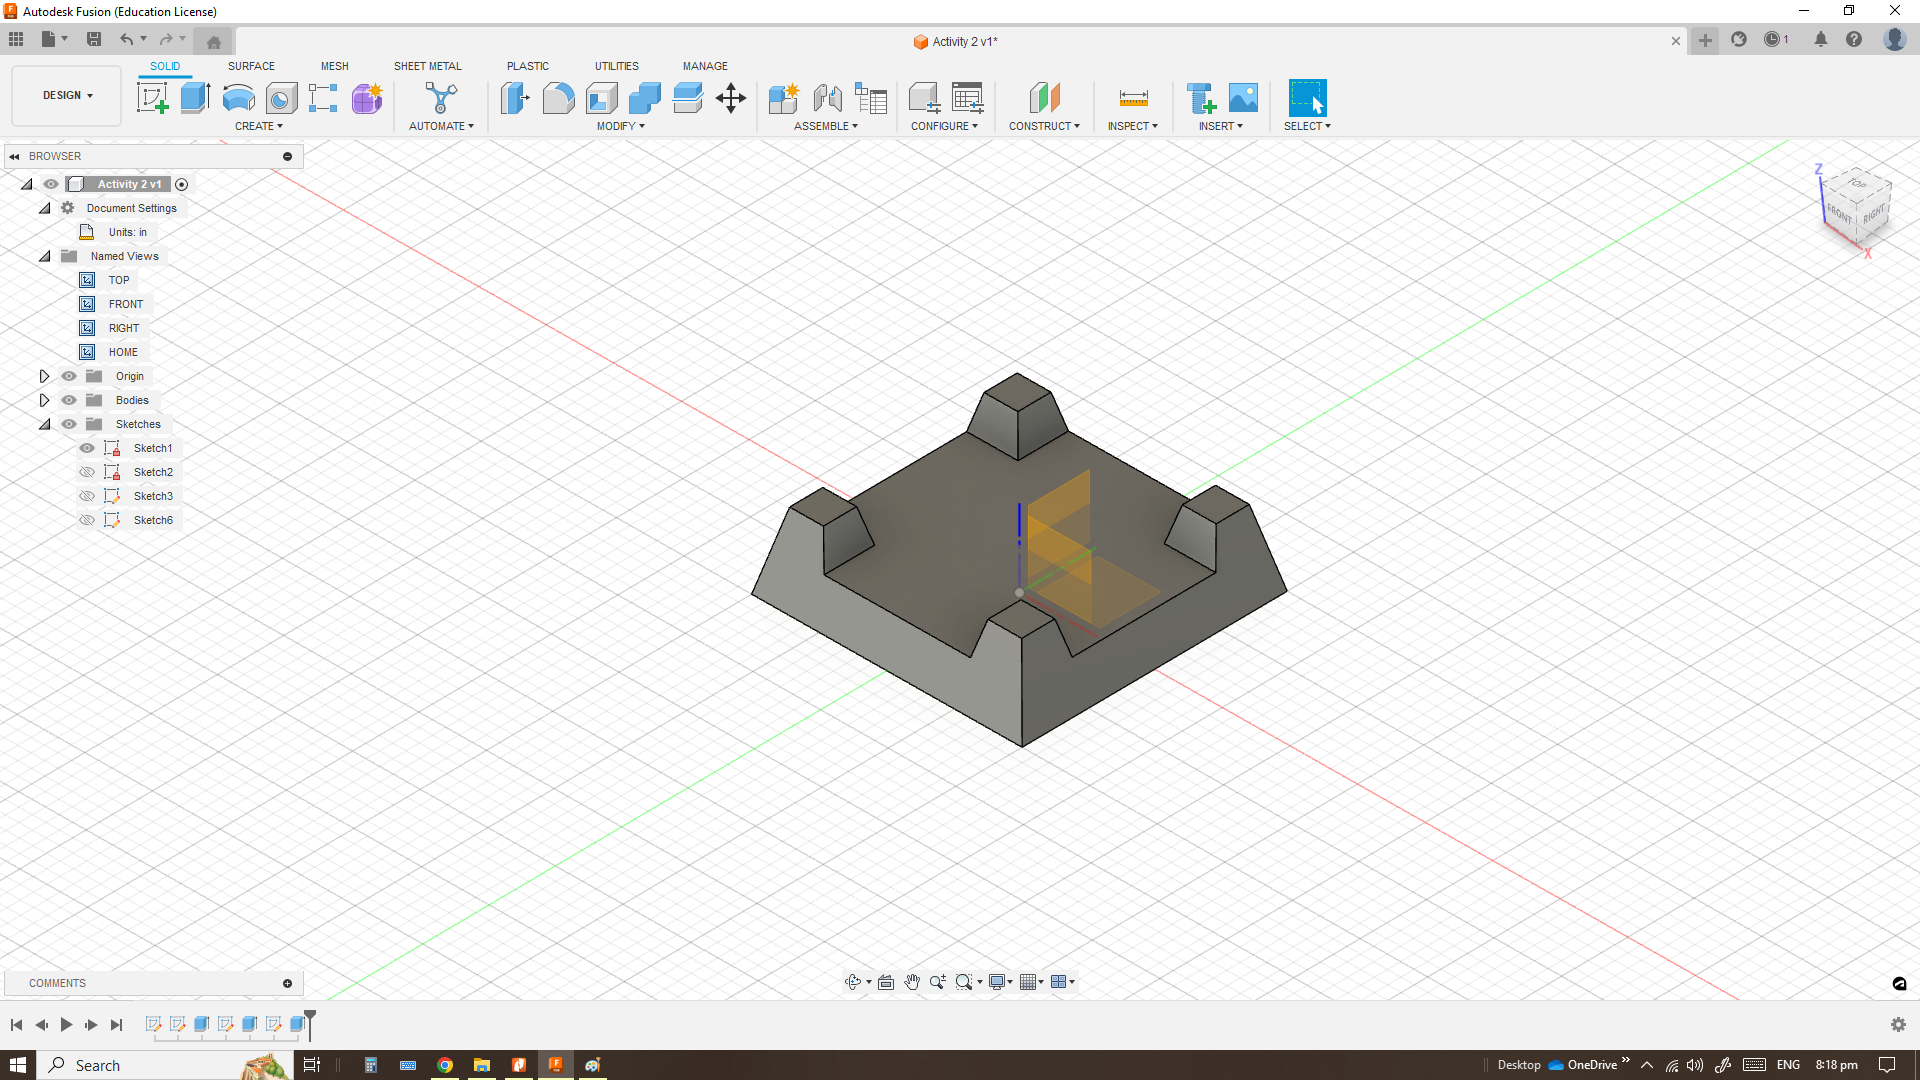Show Sketch3 using its eye icon
The height and width of the screenshot is (1080, 1920).
click(x=87, y=496)
